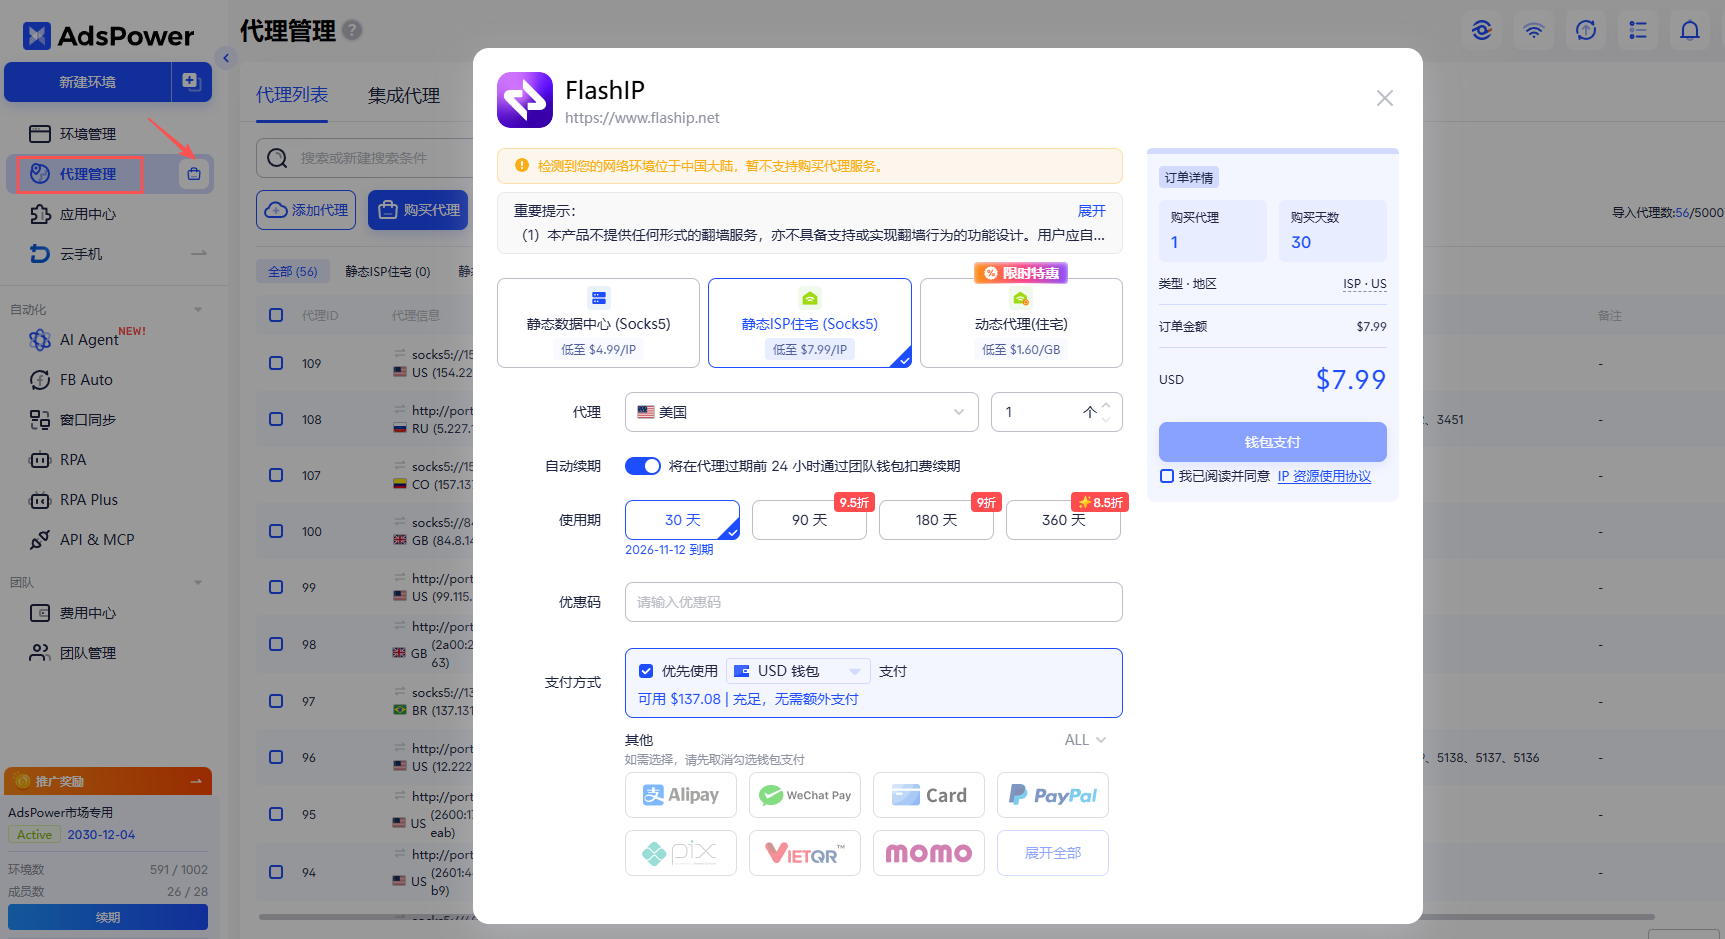1725x939 pixels.
Task: Click the 优惠码 coupon input field
Action: coord(873,602)
